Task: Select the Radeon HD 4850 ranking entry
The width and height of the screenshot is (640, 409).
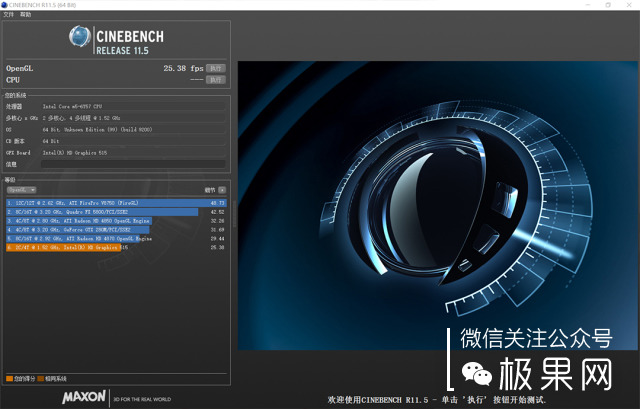Action: point(100,221)
